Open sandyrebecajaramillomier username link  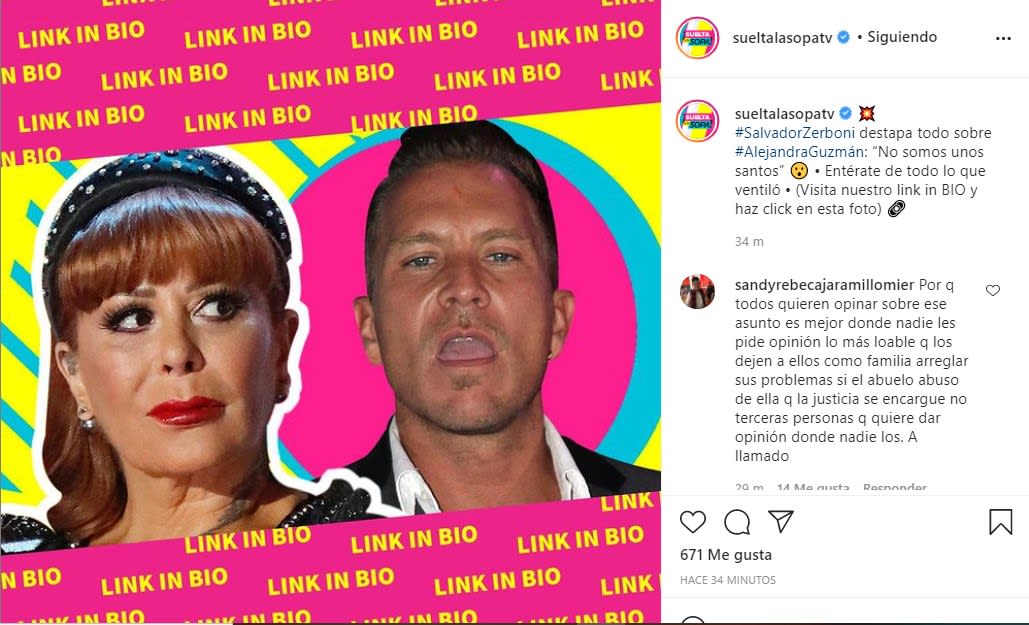point(824,285)
